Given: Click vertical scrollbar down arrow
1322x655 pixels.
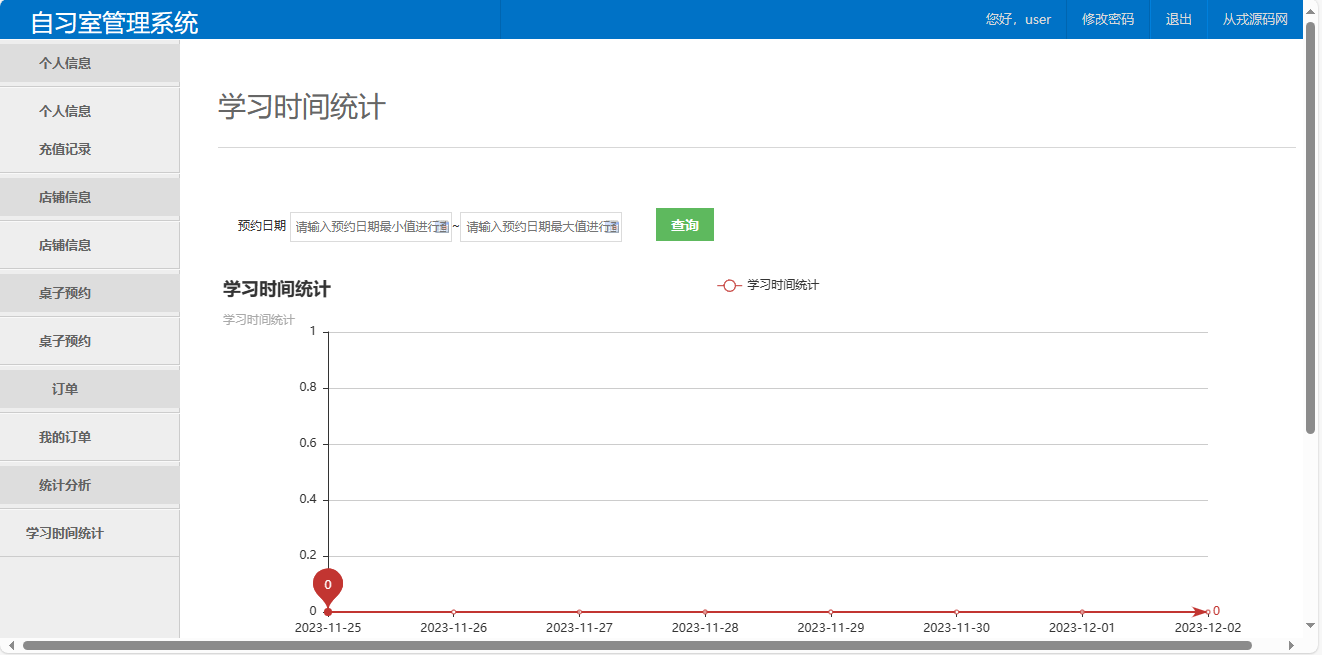Looking at the screenshot, I should click(1310, 625).
